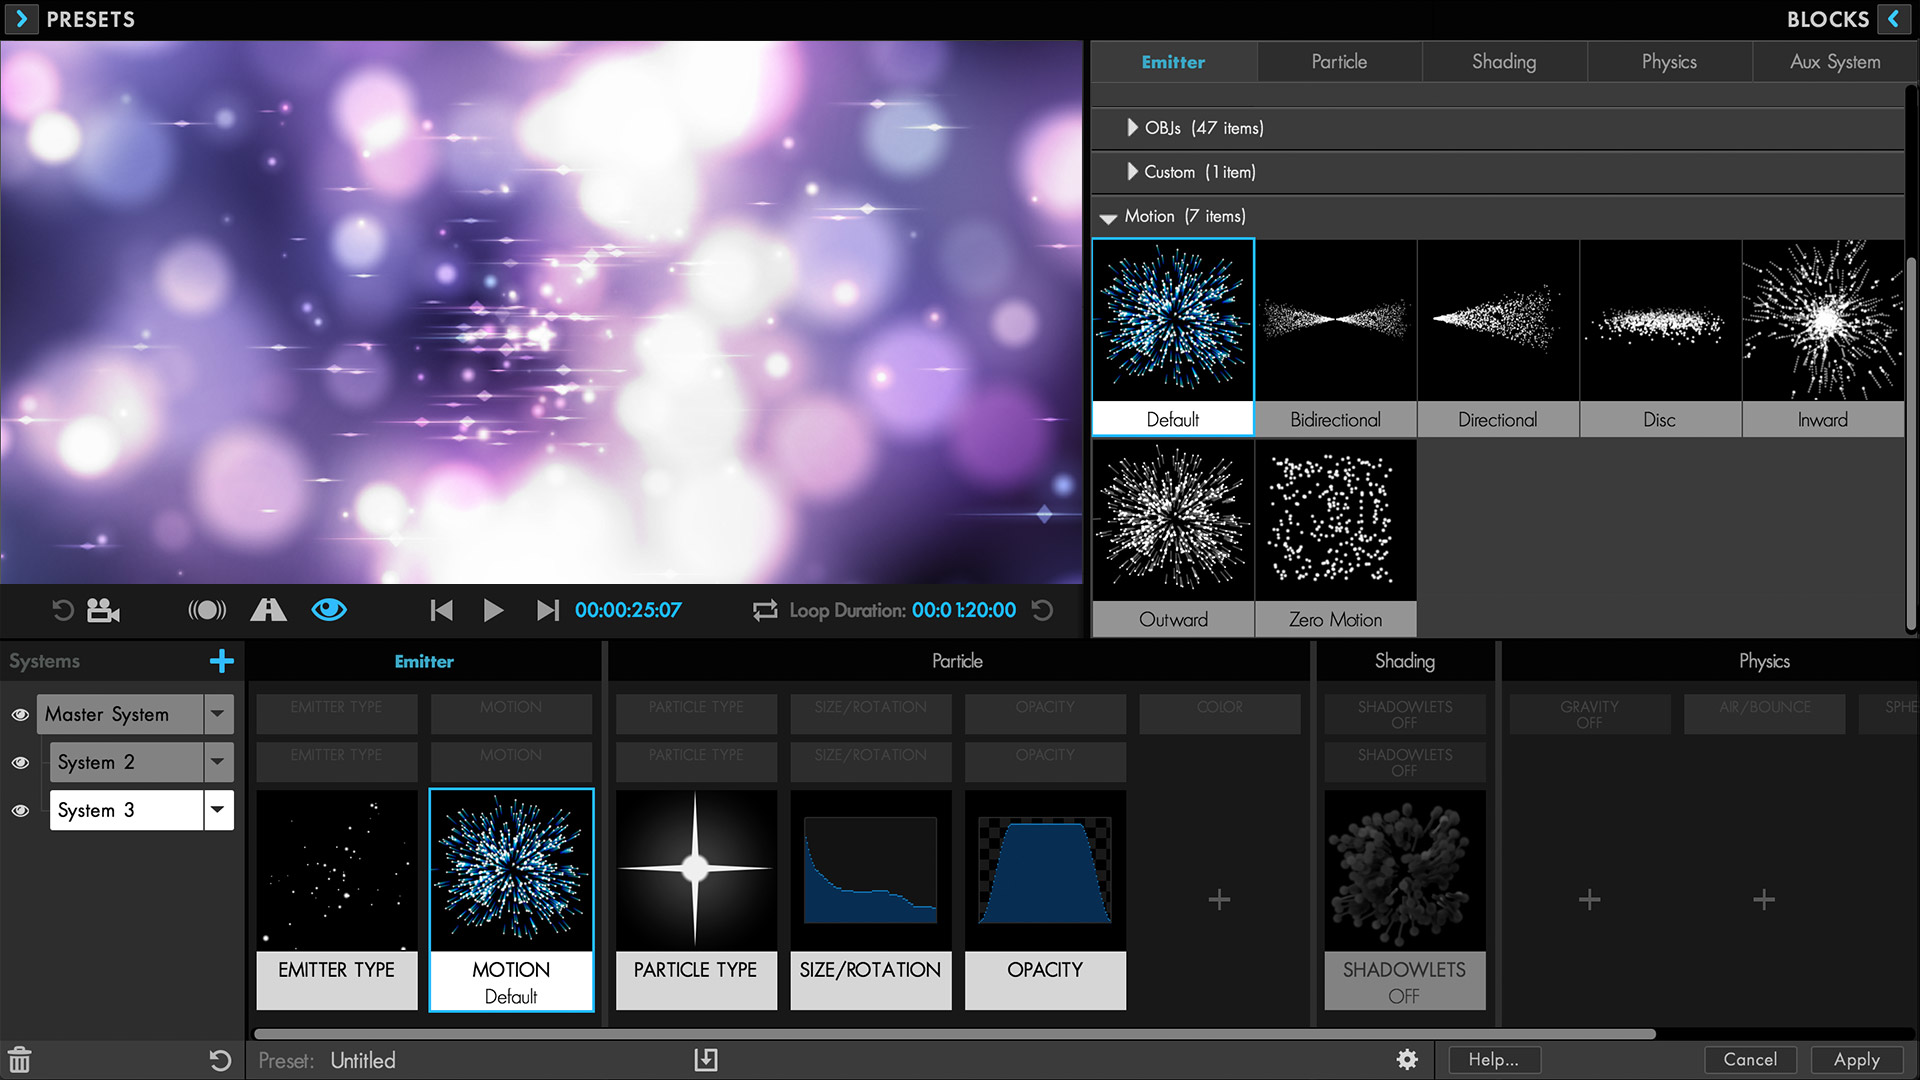
Task: Toggle the loop playback icon
Action: [765, 610]
